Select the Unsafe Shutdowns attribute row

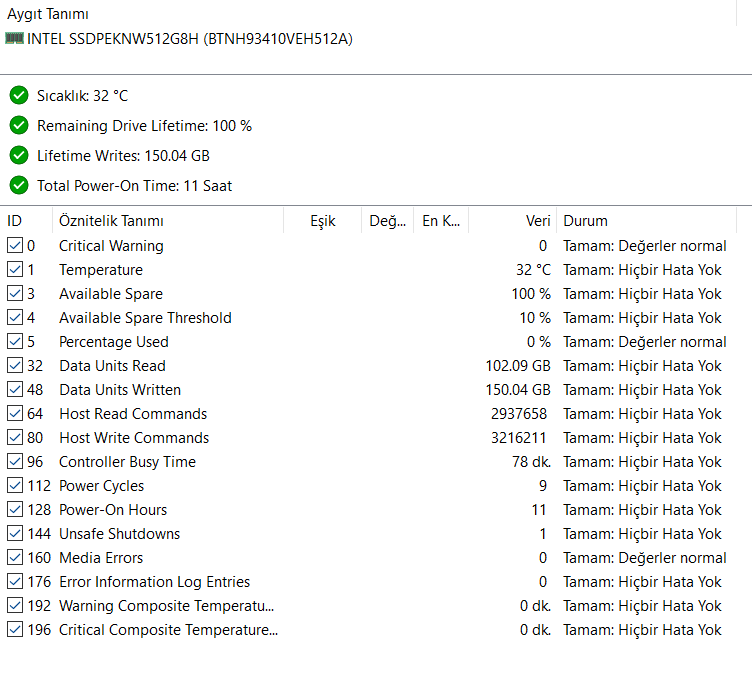pyautogui.click(x=120, y=534)
